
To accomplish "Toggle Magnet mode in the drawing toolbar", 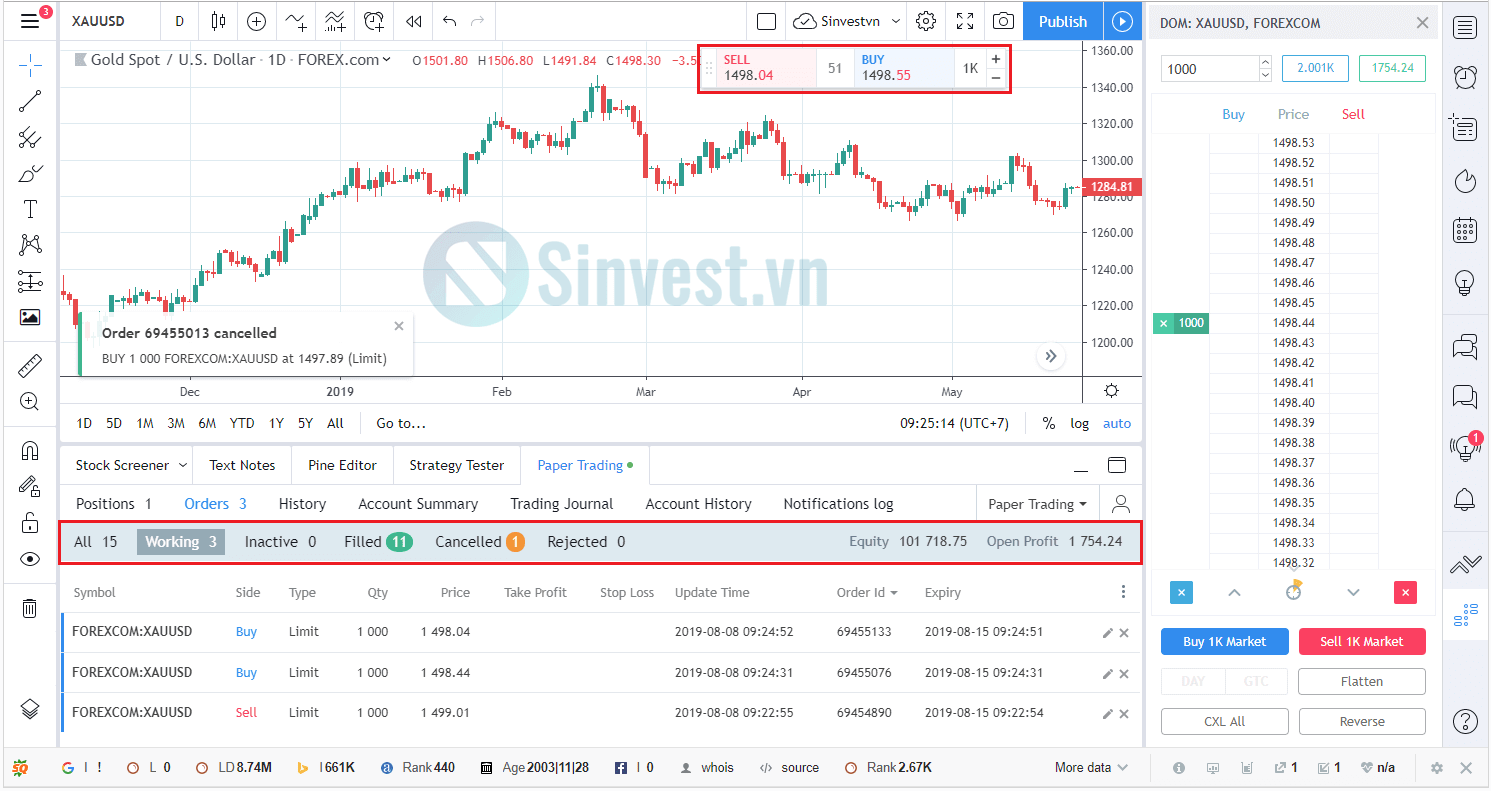I will point(30,451).
